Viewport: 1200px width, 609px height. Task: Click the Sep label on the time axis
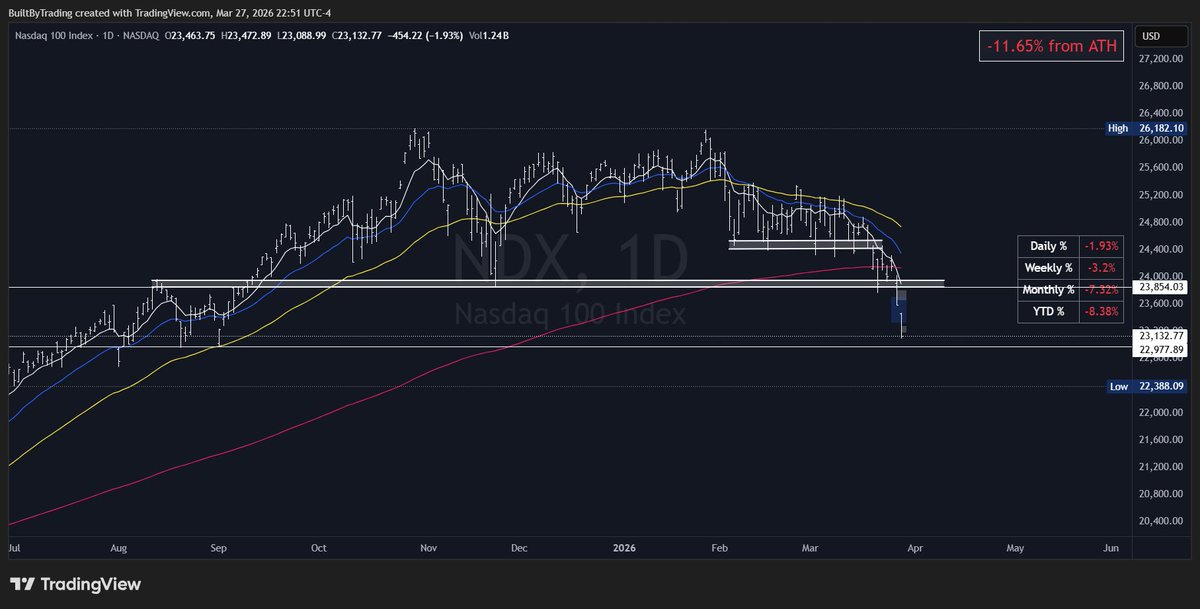click(x=219, y=548)
